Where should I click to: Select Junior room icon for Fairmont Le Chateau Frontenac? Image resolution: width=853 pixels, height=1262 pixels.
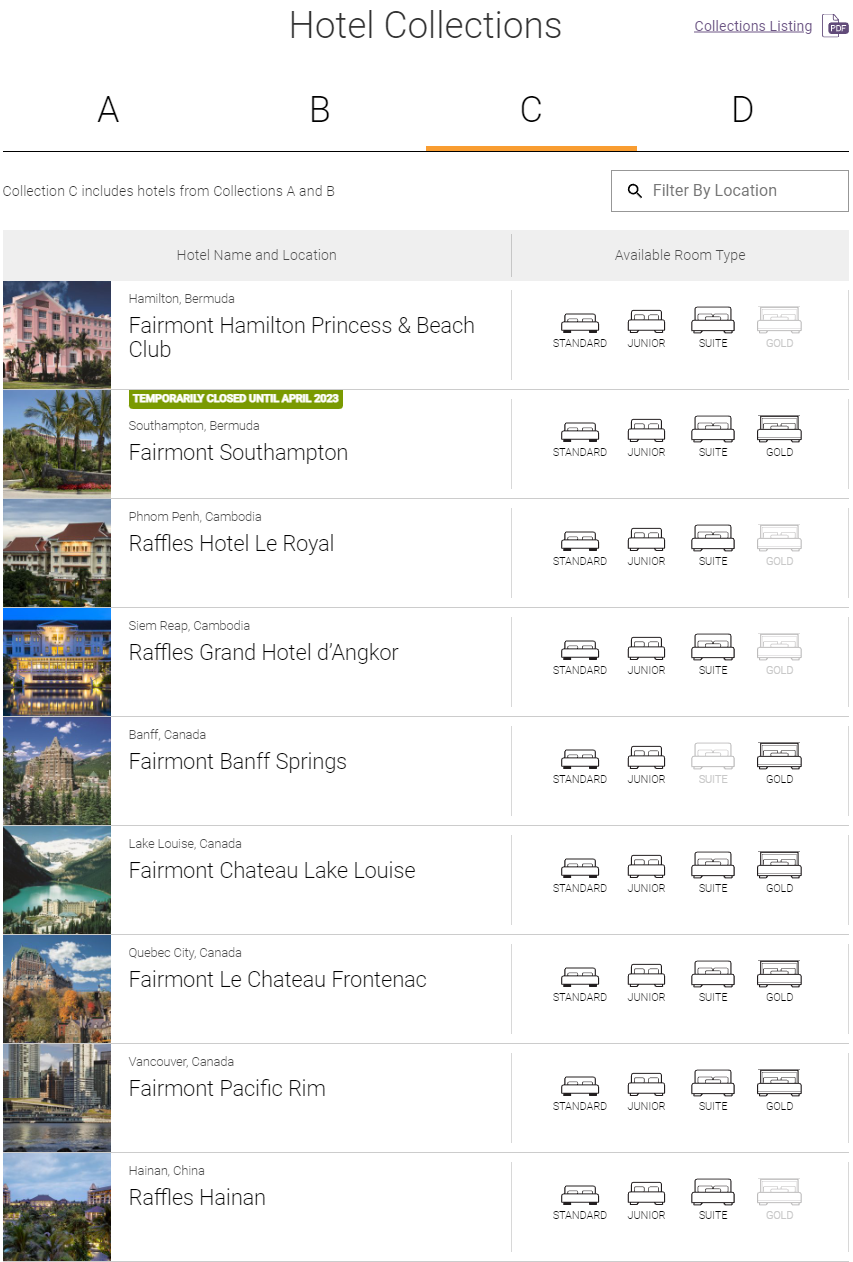tap(646, 974)
